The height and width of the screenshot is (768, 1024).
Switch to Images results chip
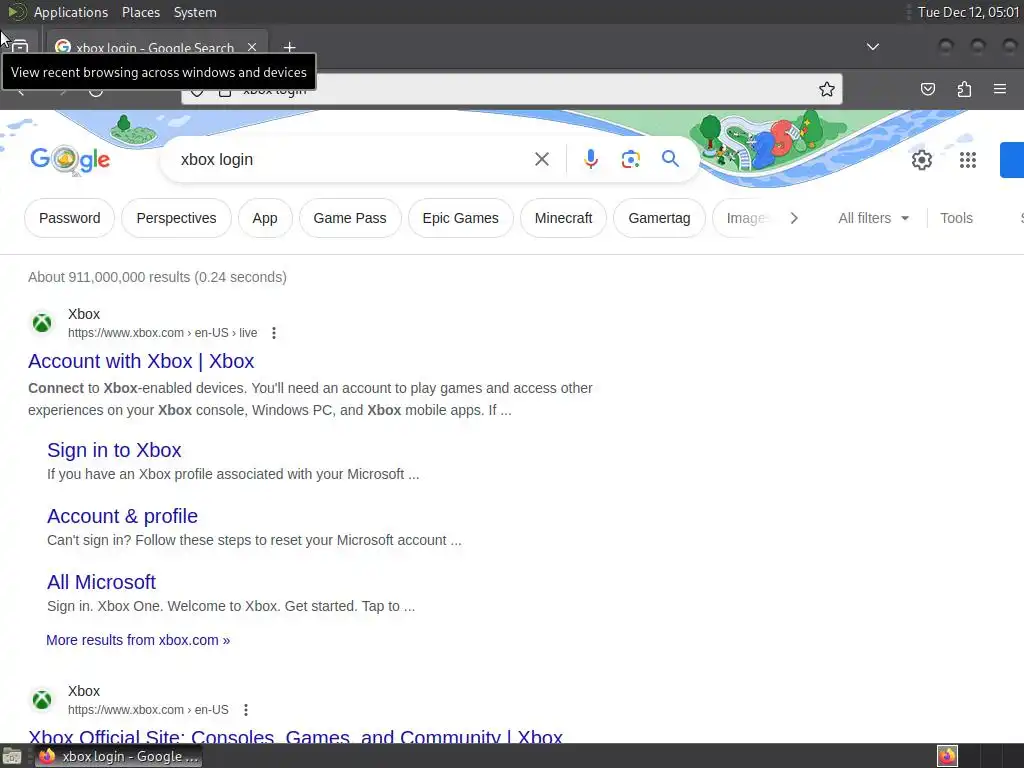[744, 218]
